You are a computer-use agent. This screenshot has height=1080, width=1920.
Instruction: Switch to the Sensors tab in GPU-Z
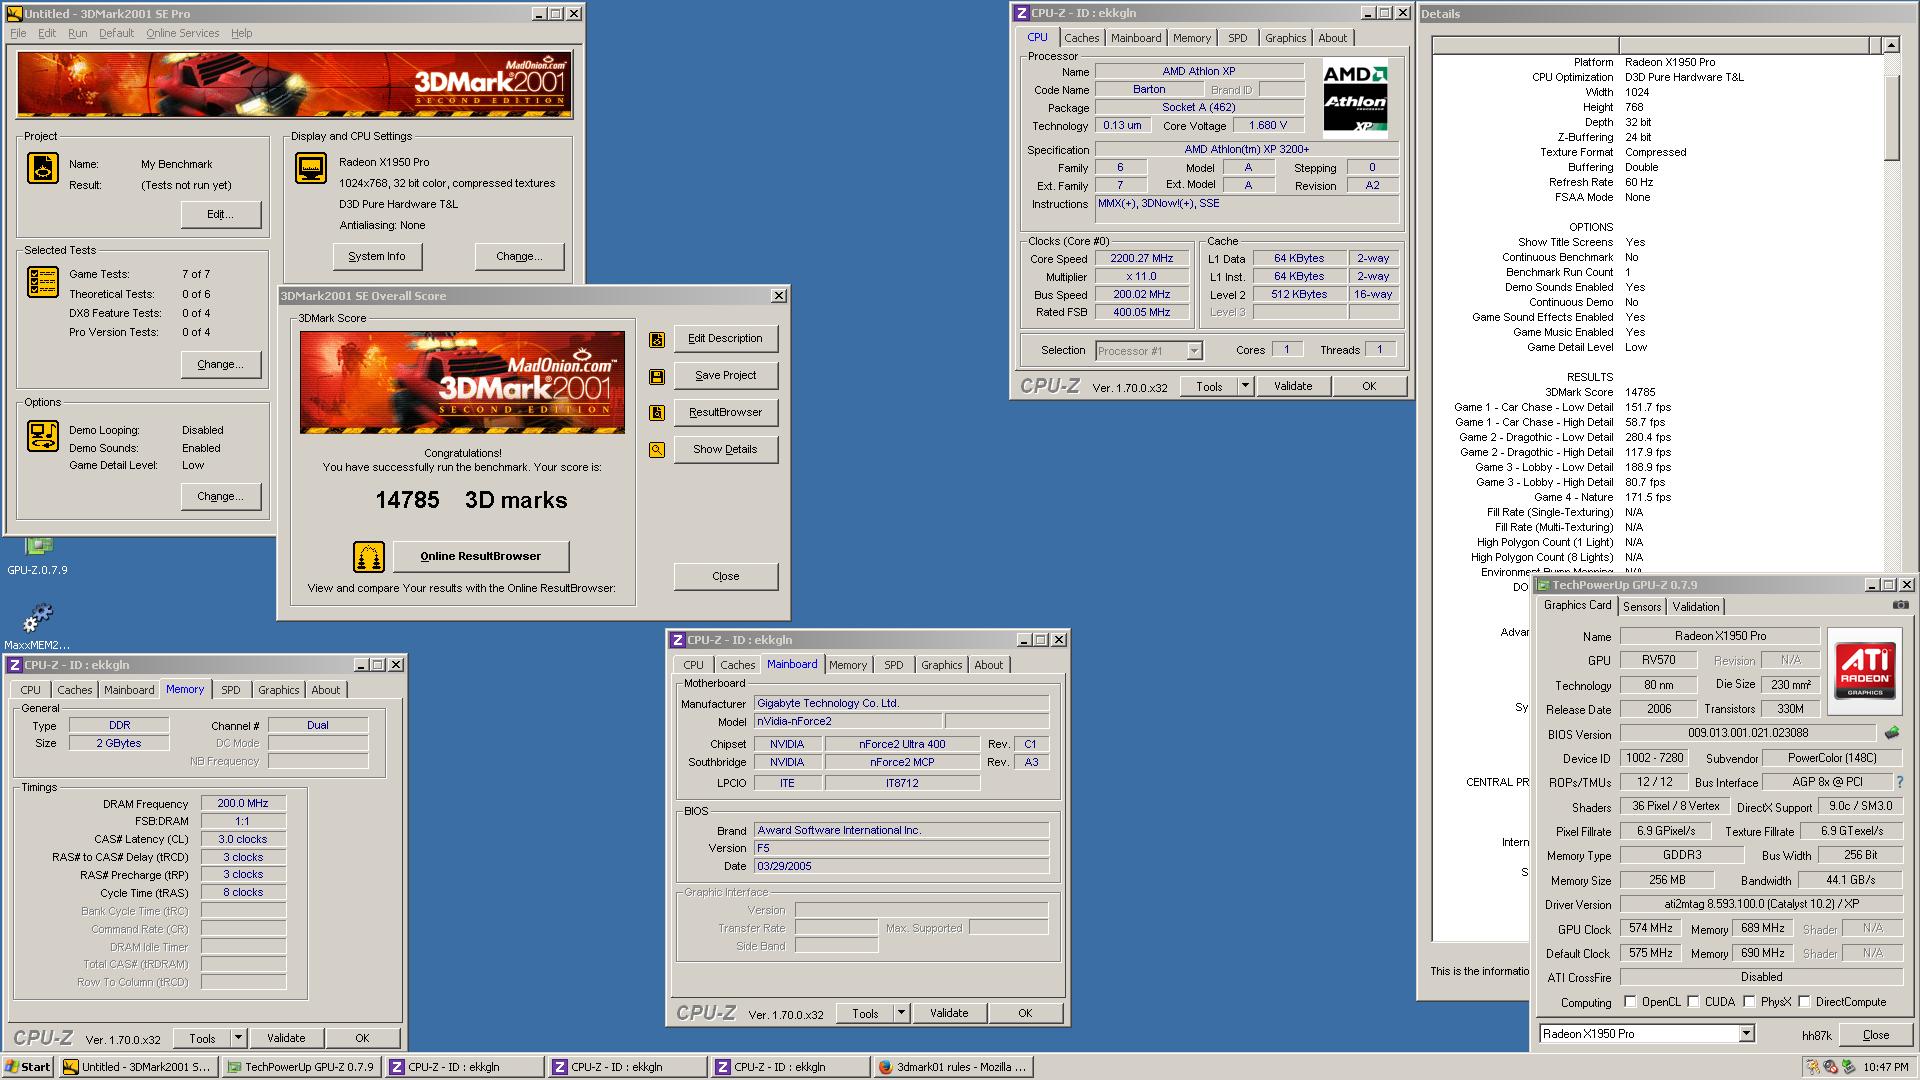point(1641,606)
